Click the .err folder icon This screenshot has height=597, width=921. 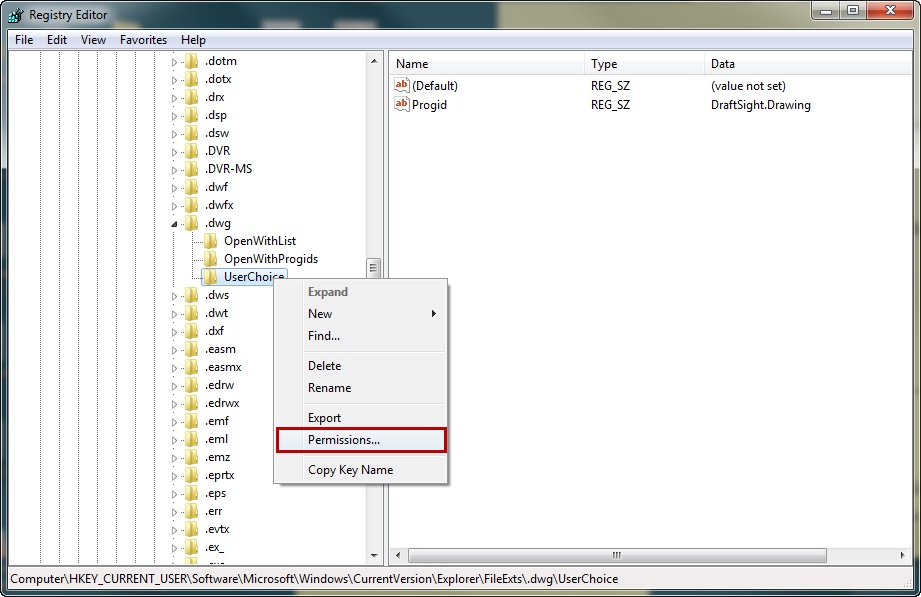[x=191, y=512]
